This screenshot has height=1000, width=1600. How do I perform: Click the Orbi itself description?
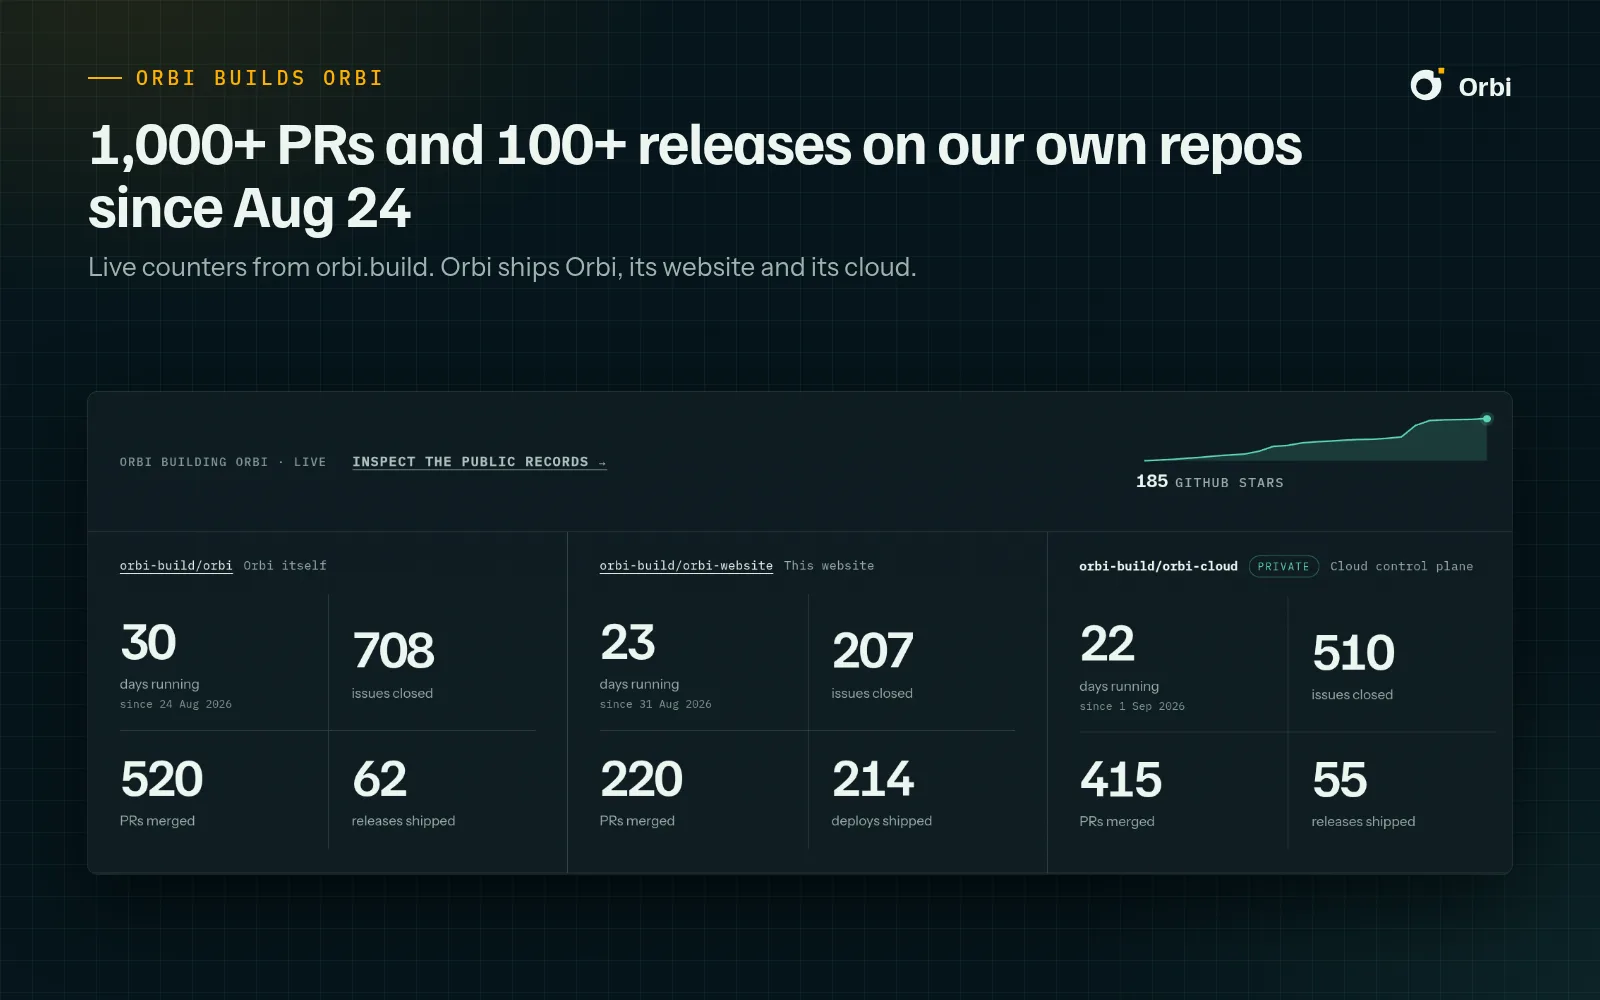(x=285, y=566)
